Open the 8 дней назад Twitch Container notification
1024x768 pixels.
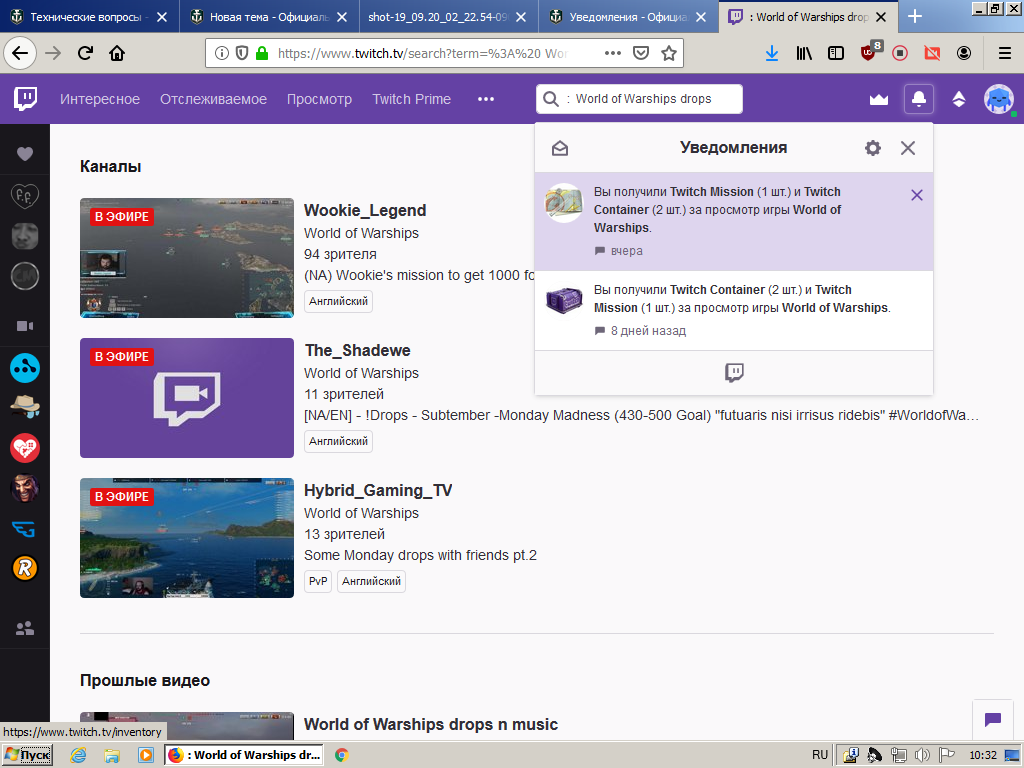click(733, 310)
